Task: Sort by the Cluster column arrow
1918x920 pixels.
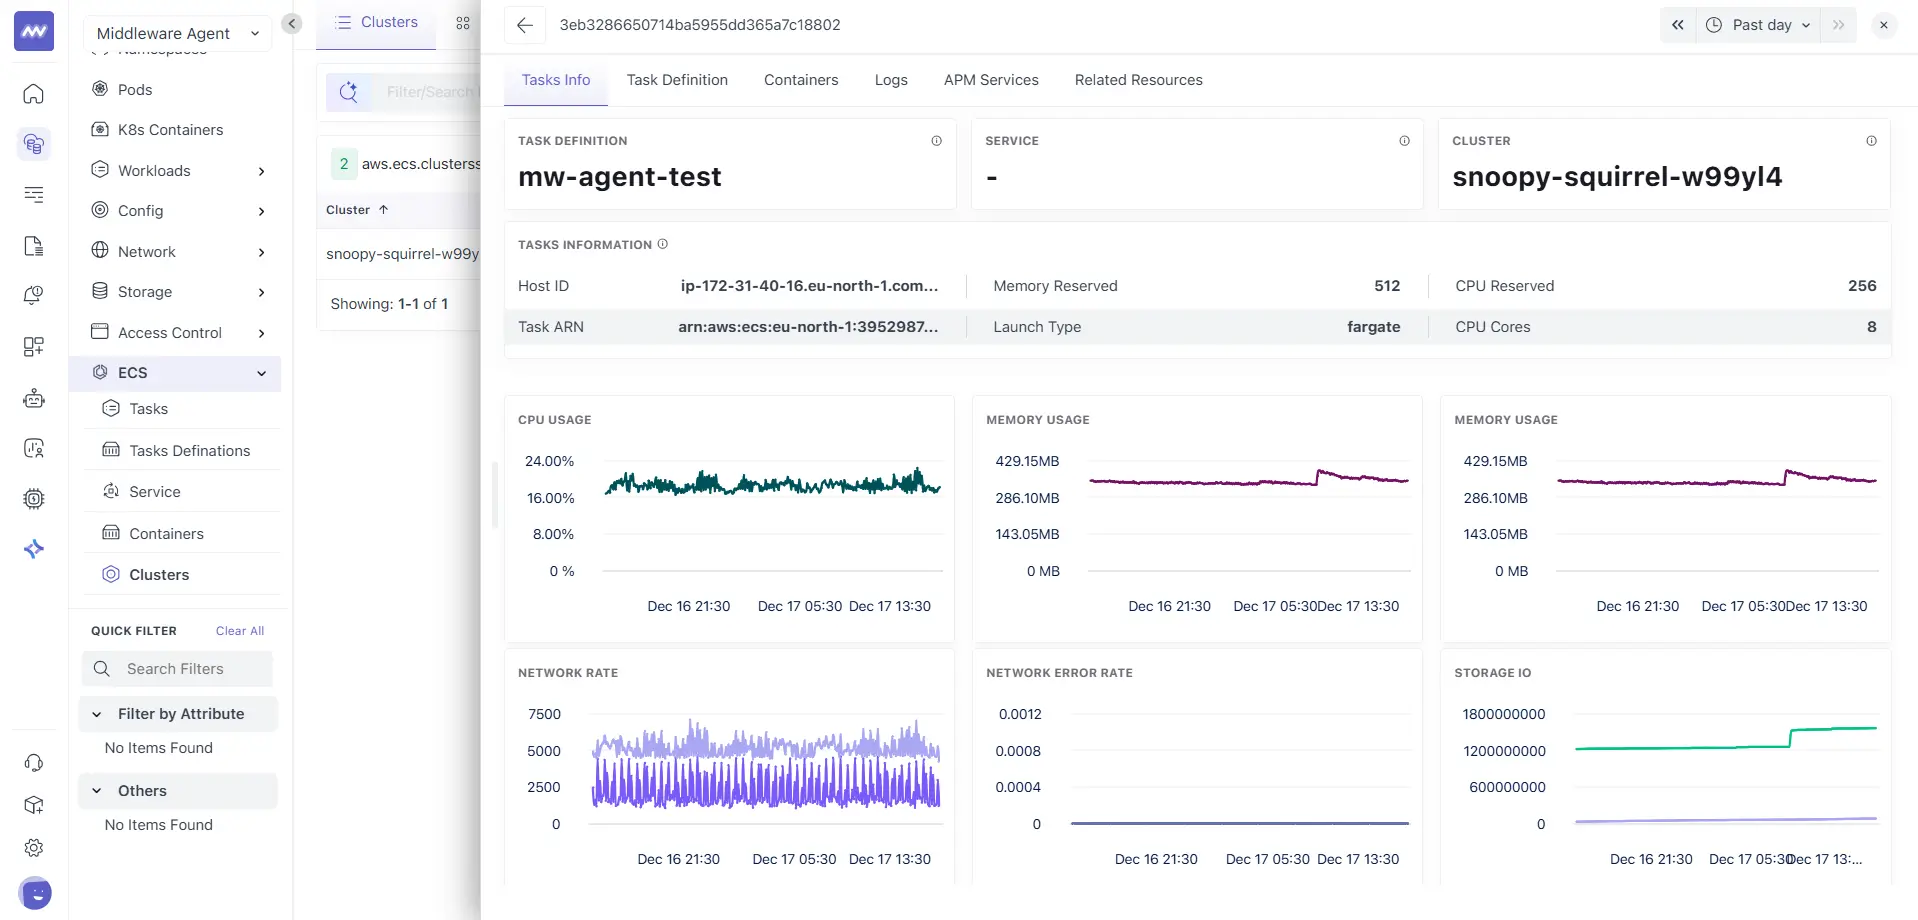Action: point(384,210)
